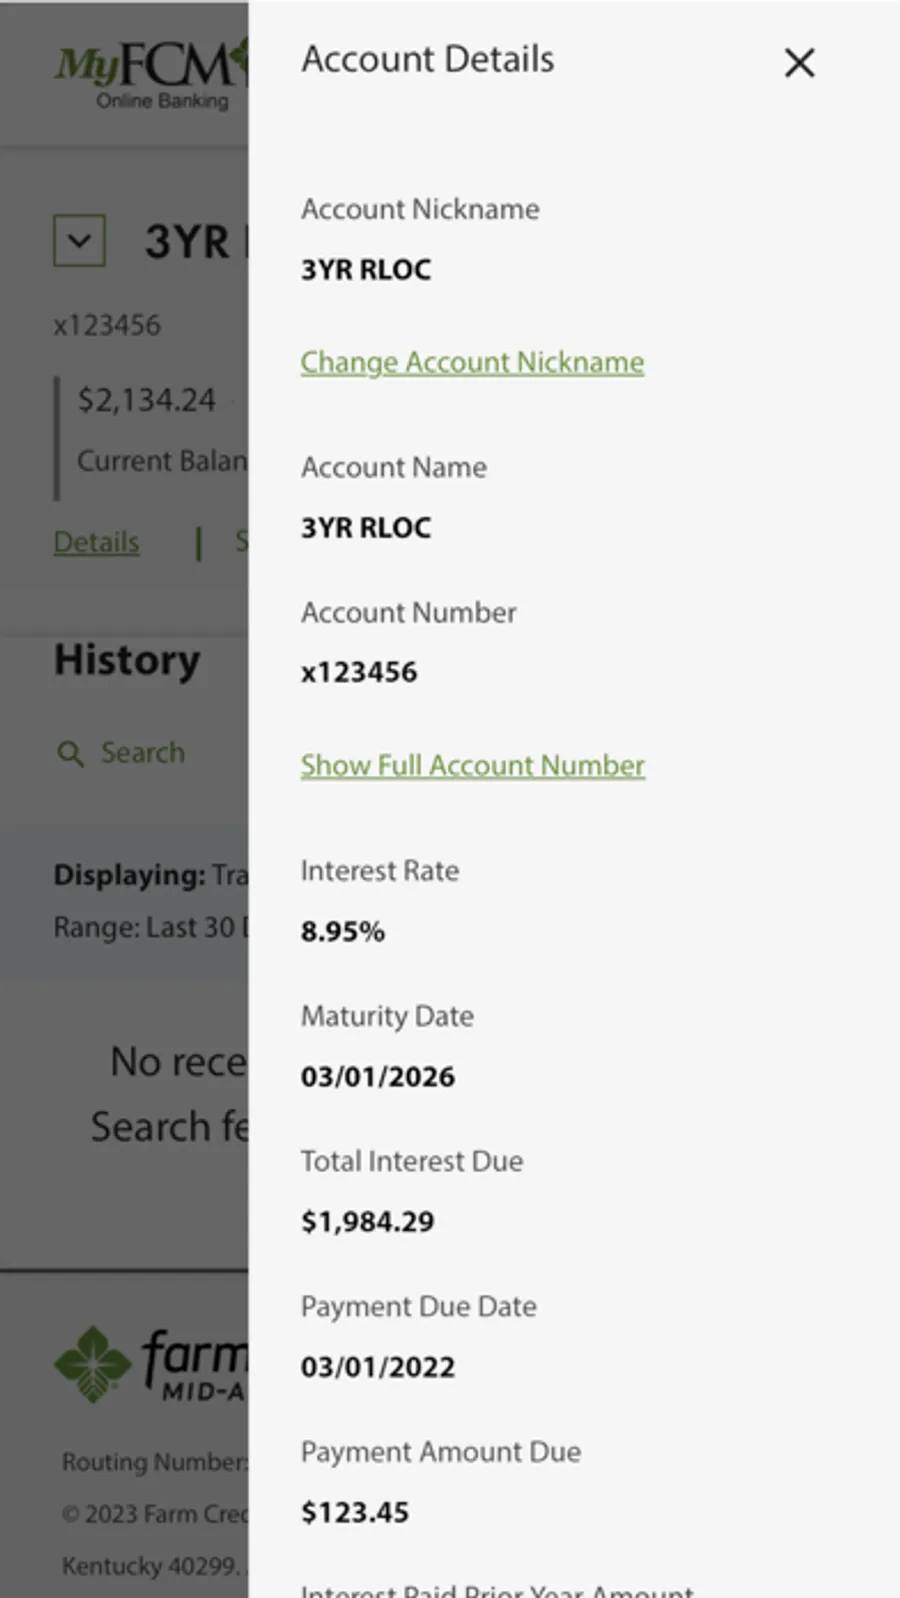Click Show Full Account Number link
The width and height of the screenshot is (900, 1598).
coord(472,765)
